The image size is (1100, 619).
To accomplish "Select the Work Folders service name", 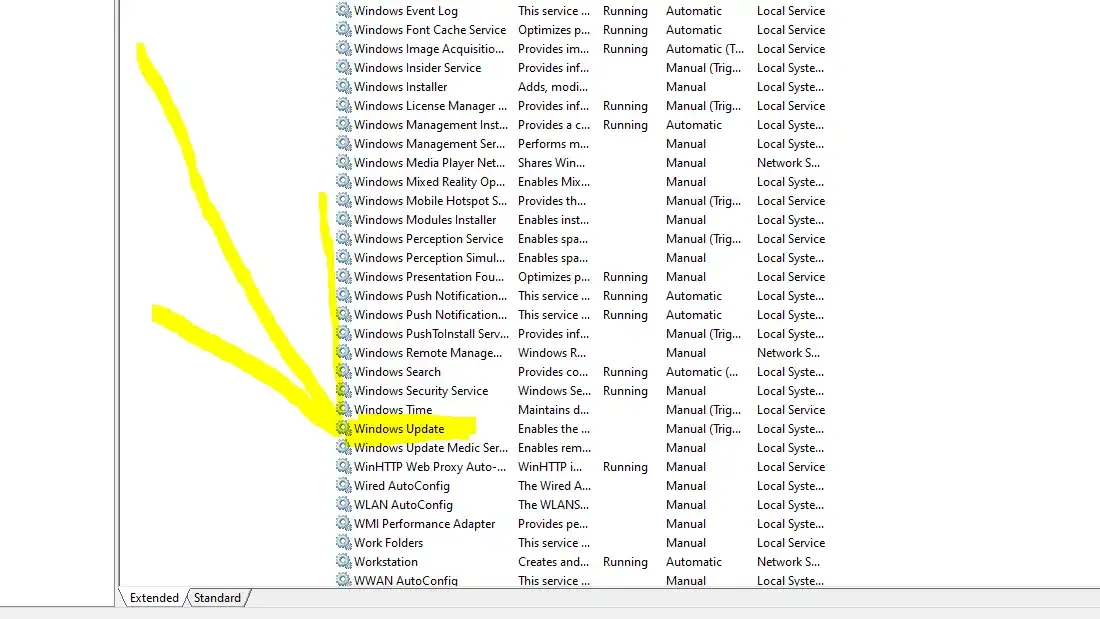I will (x=389, y=543).
